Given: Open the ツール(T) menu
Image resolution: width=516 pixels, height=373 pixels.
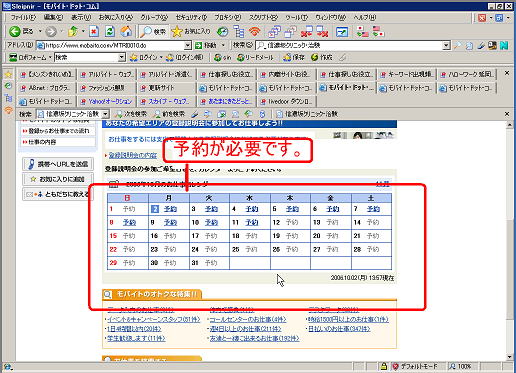Looking at the screenshot, I should [296, 17].
